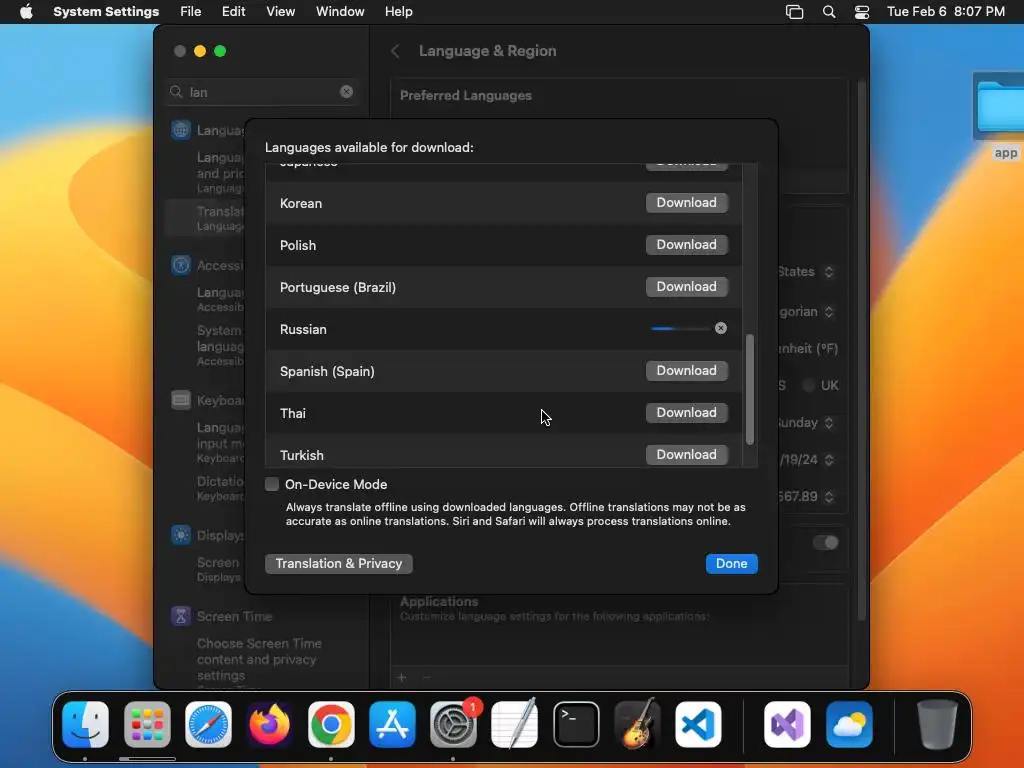Launch Firefox from the Dock
The image size is (1024, 768).
point(270,724)
